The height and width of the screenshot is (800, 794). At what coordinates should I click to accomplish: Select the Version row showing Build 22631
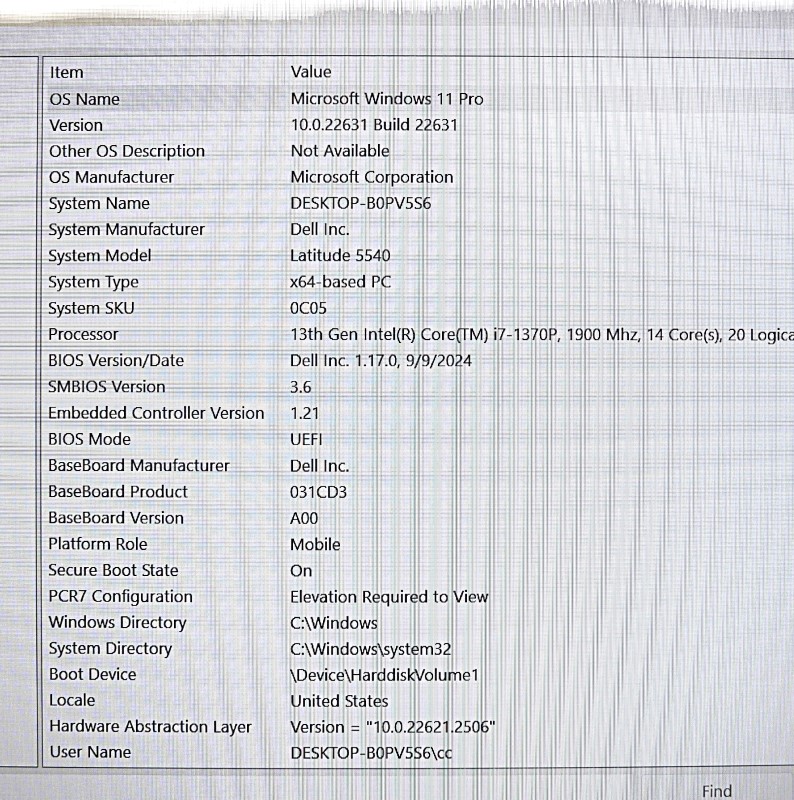76,125
